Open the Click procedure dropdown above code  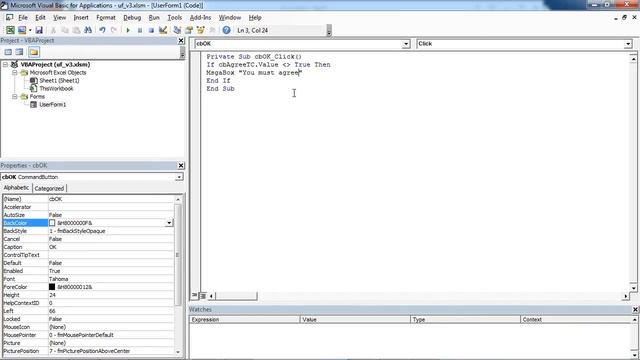pyautogui.click(x=628, y=44)
